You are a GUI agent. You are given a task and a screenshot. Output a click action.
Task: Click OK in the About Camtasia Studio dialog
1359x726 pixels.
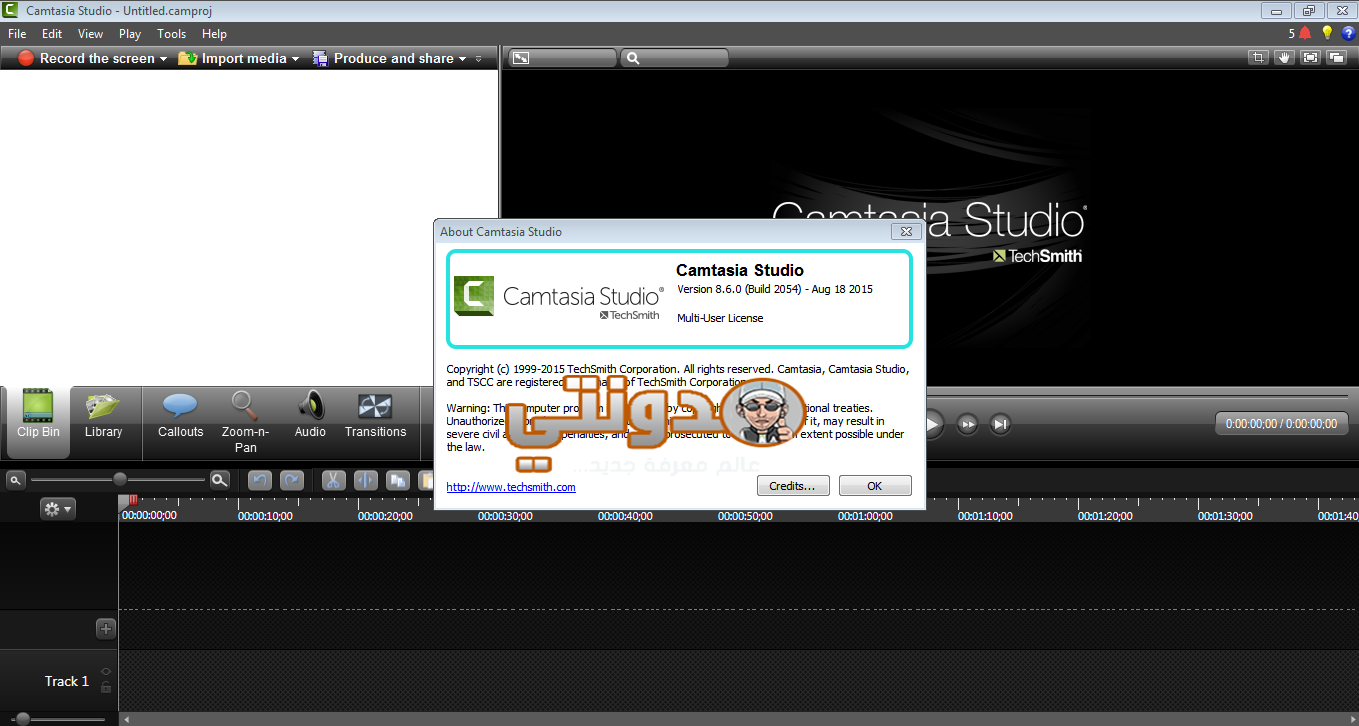click(x=875, y=486)
